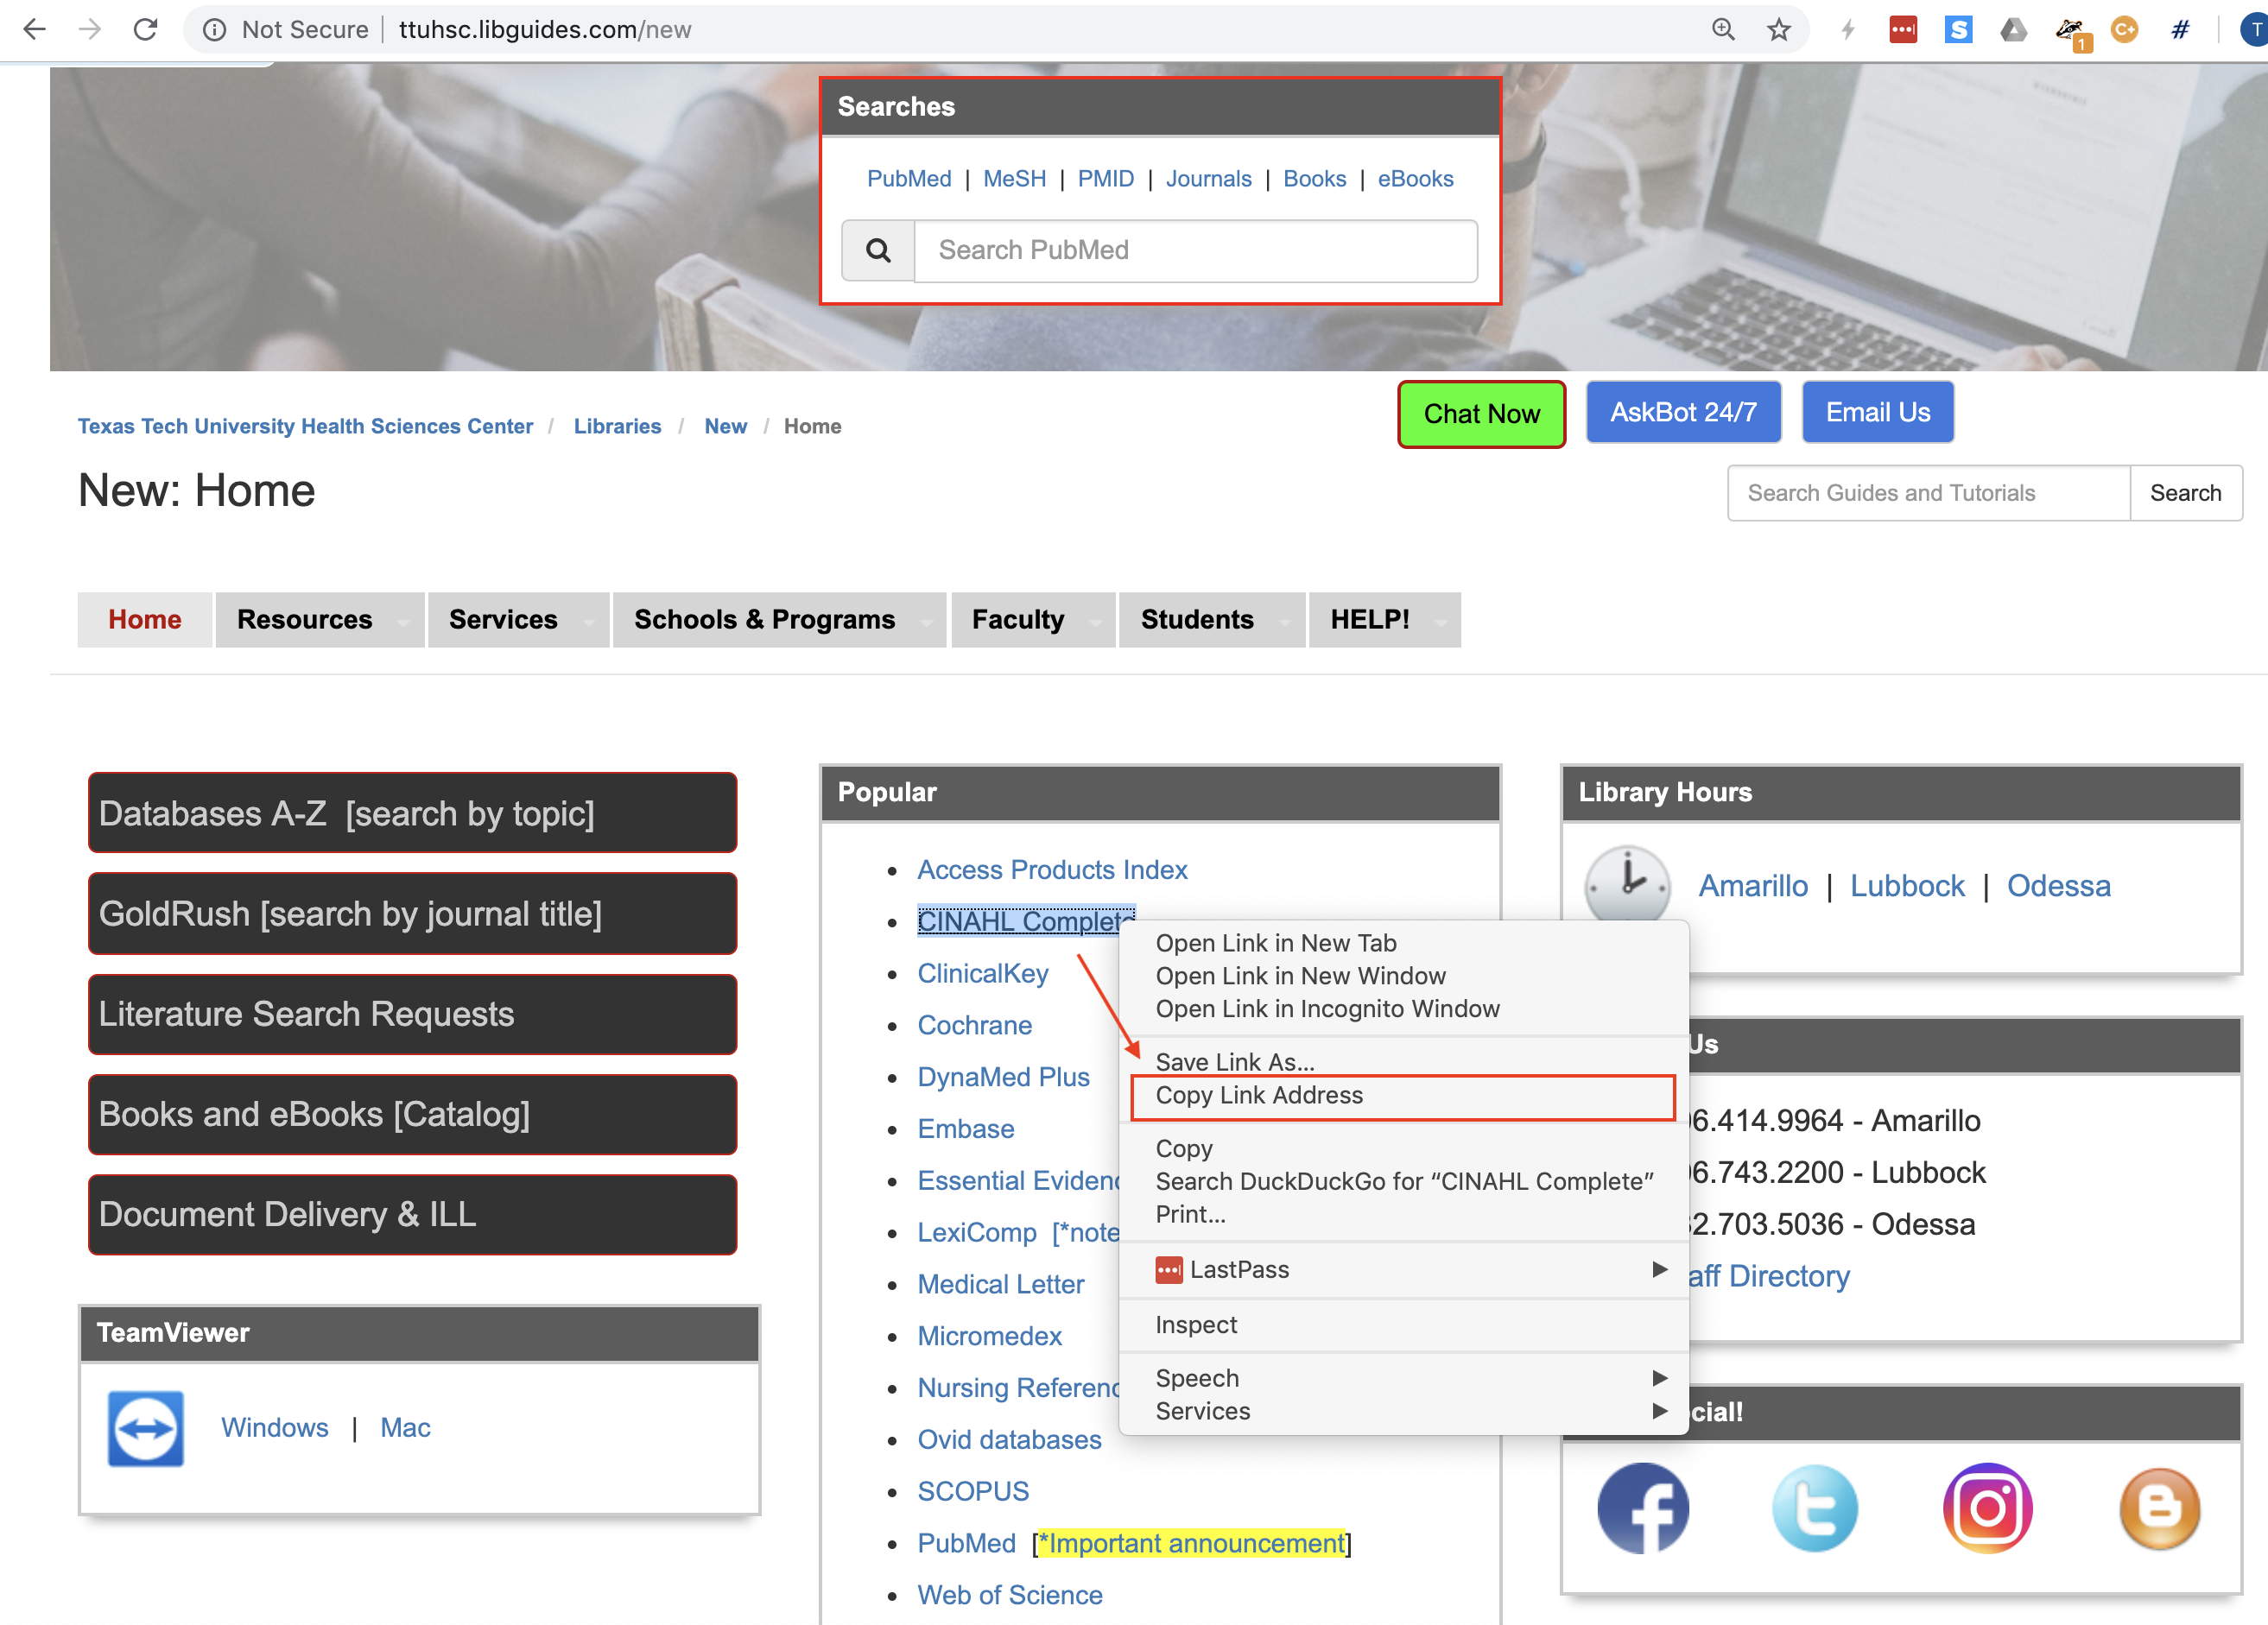This screenshot has height=1625, width=2268.
Task: Click the orange C+ extension icon
Action: pos(2124,30)
